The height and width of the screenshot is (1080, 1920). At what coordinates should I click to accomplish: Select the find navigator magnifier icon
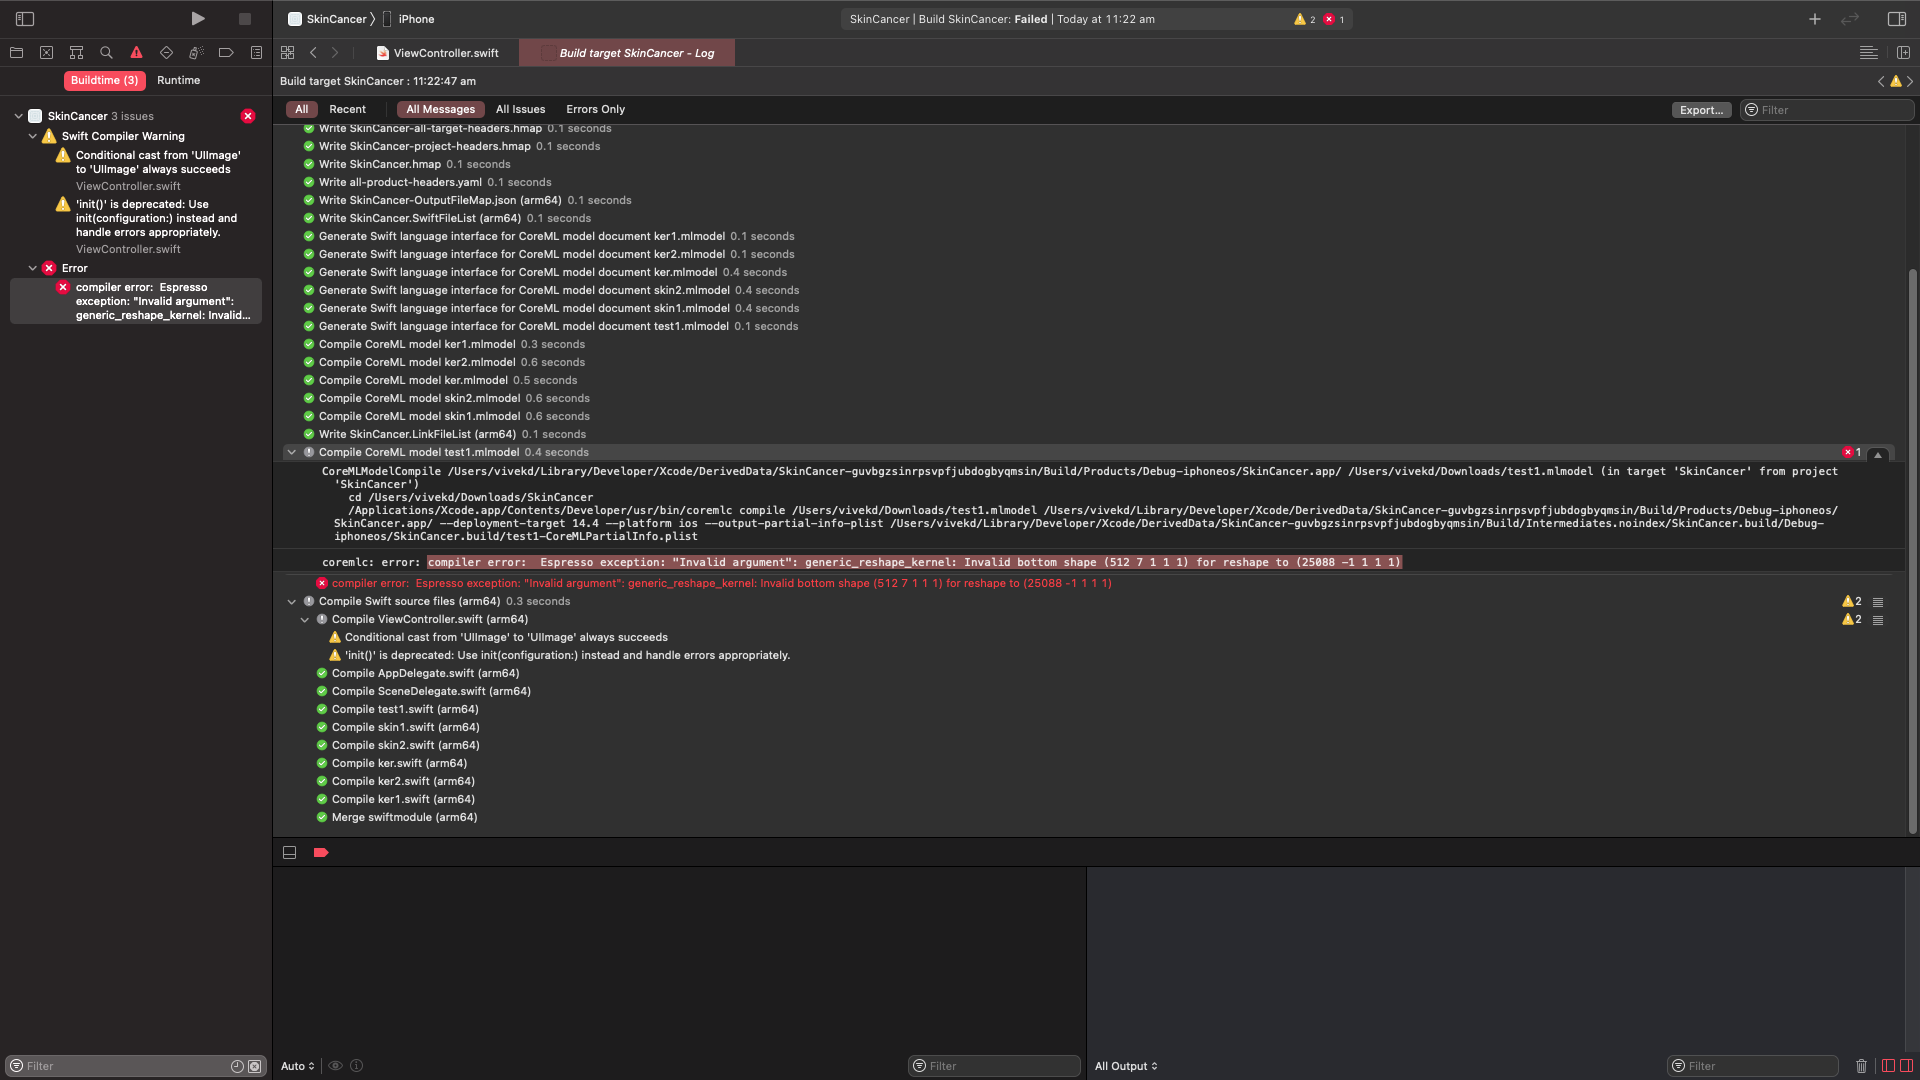[x=106, y=53]
